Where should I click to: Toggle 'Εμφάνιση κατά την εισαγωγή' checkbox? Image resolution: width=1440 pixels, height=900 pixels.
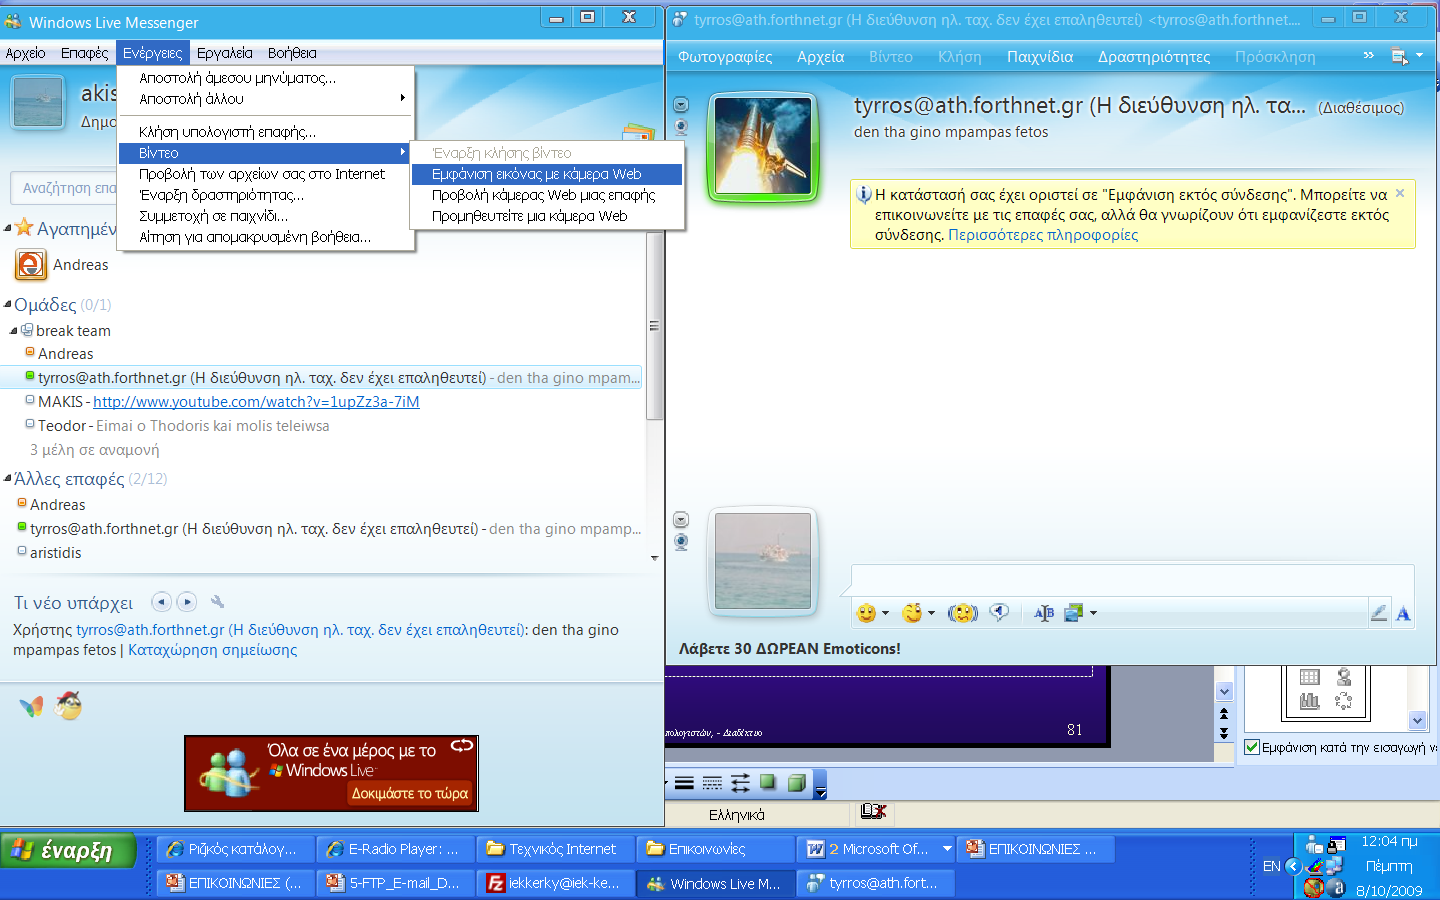point(1252,747)
